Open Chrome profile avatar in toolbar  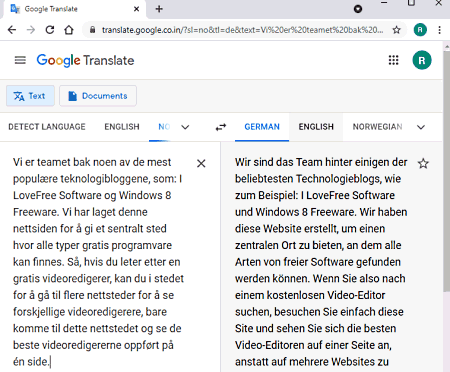[x=420, y=30]
